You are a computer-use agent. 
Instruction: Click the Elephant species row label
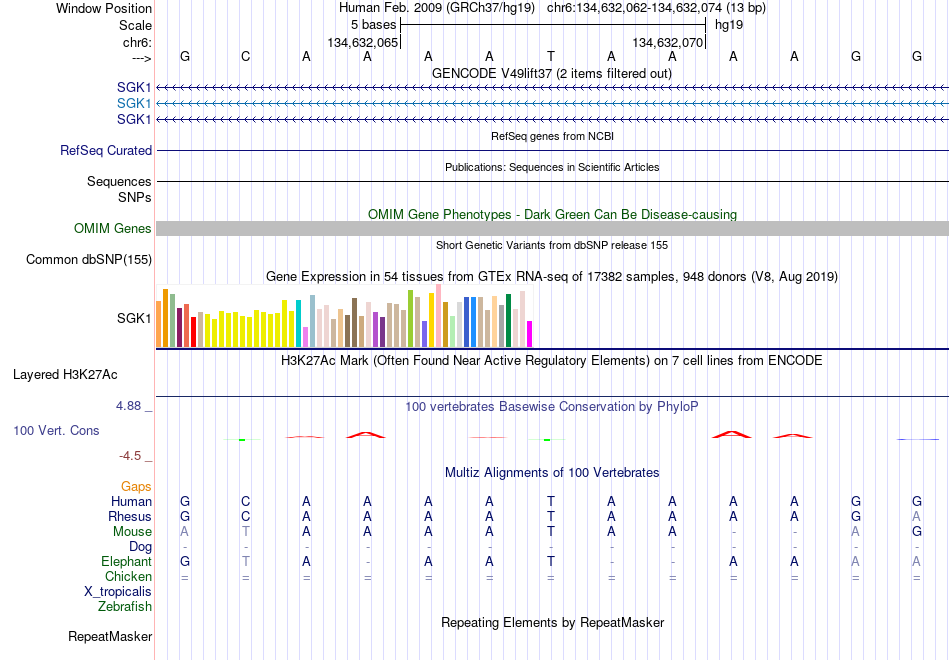pyautogui.click(x=127, y=562)
